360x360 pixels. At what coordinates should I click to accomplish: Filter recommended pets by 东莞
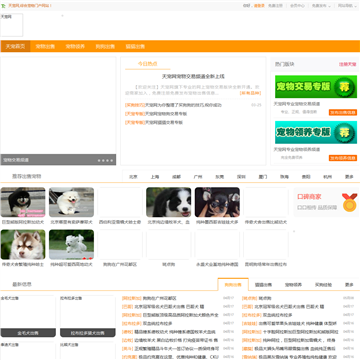pyautogui.click(x=219, y=177)
